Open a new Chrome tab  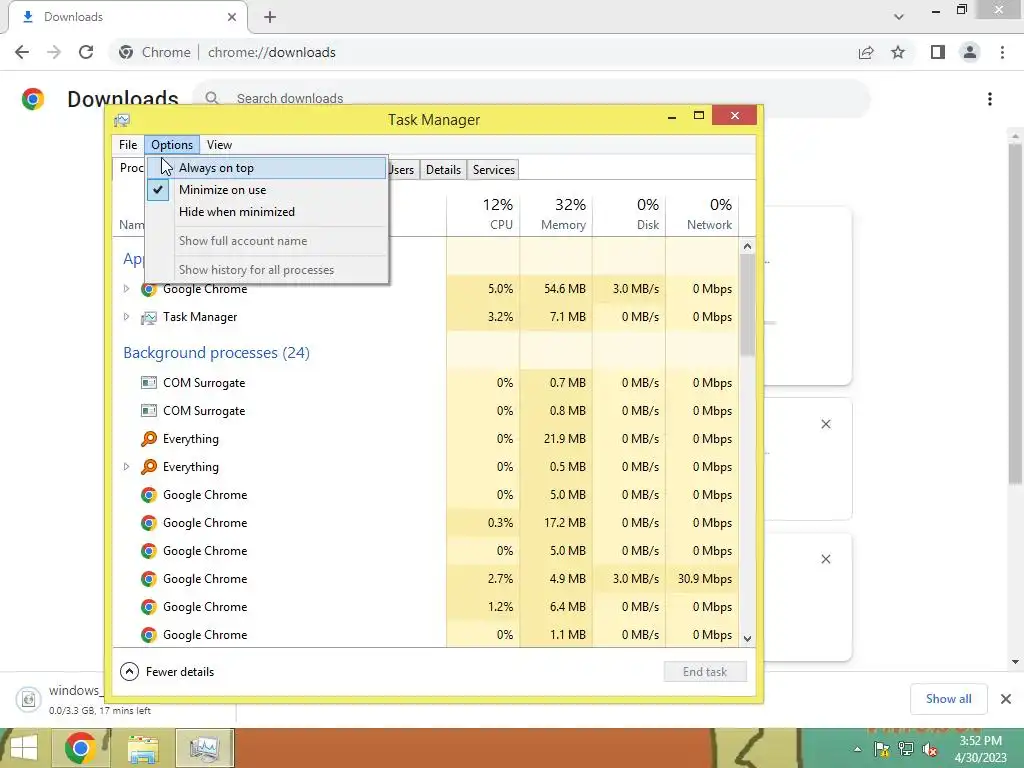pos(270,17)
